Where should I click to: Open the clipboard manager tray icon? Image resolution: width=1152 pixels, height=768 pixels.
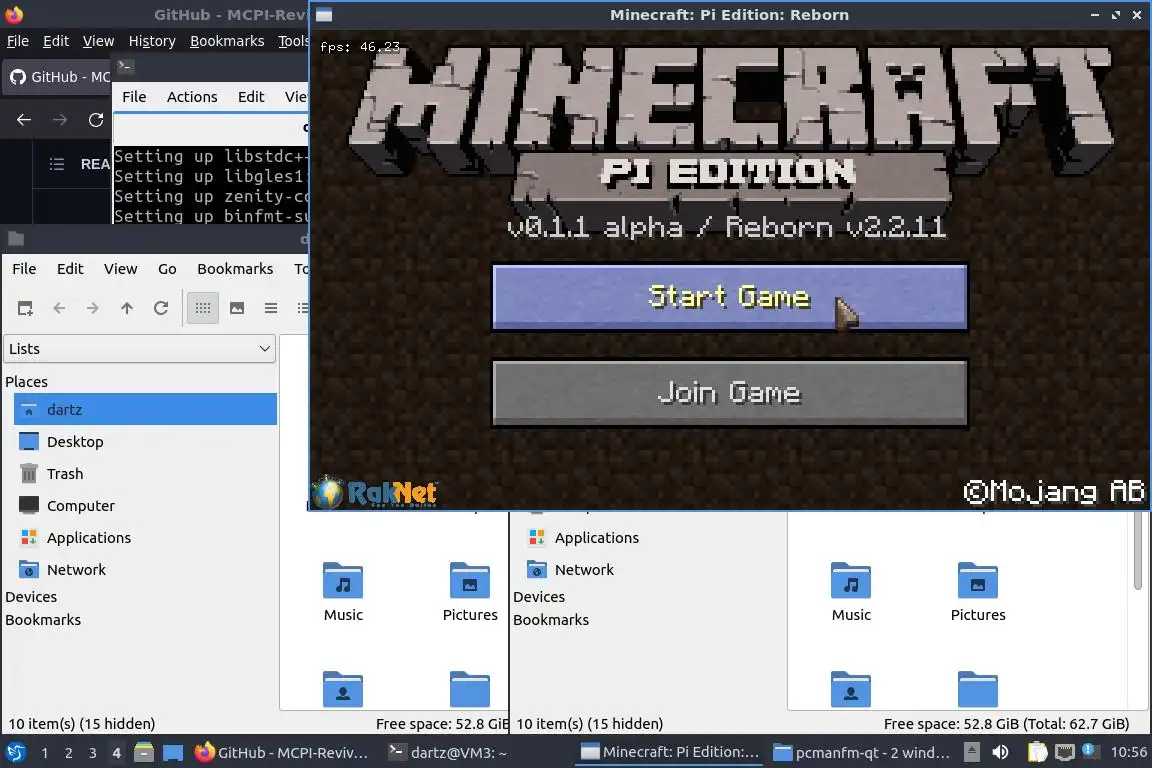coord(1037,753)
